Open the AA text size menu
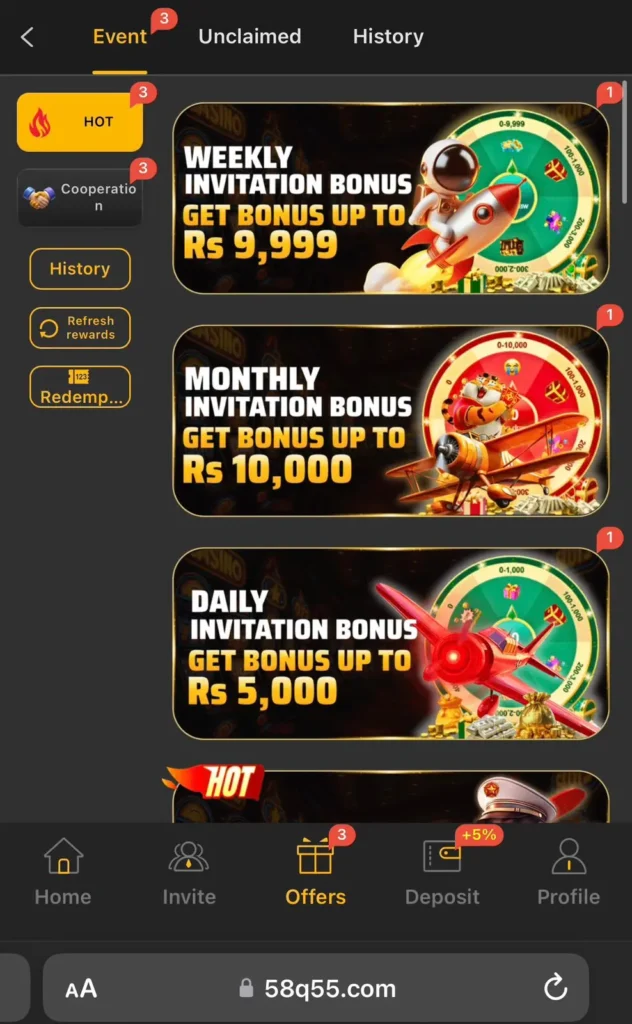 81,989
